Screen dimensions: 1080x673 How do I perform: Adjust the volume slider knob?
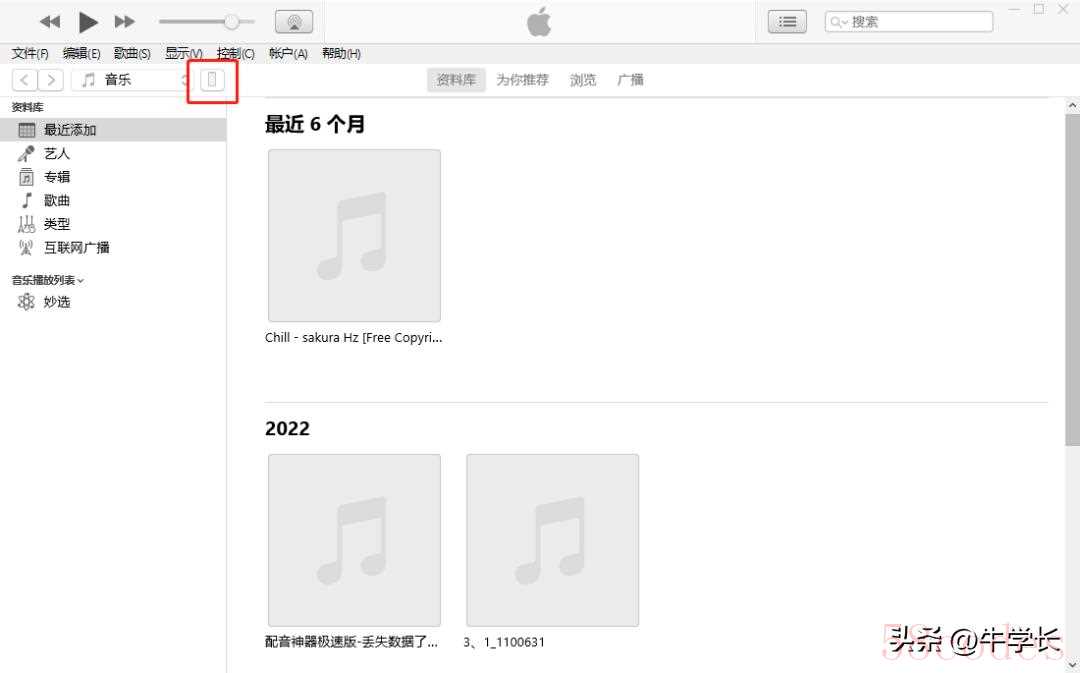[231, 22]
